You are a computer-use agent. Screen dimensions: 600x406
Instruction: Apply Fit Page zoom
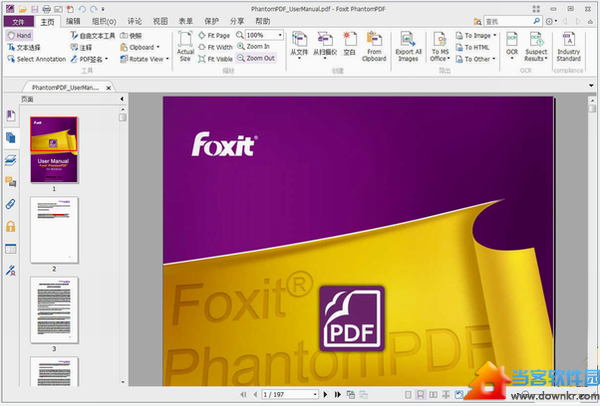click(214, 36)
